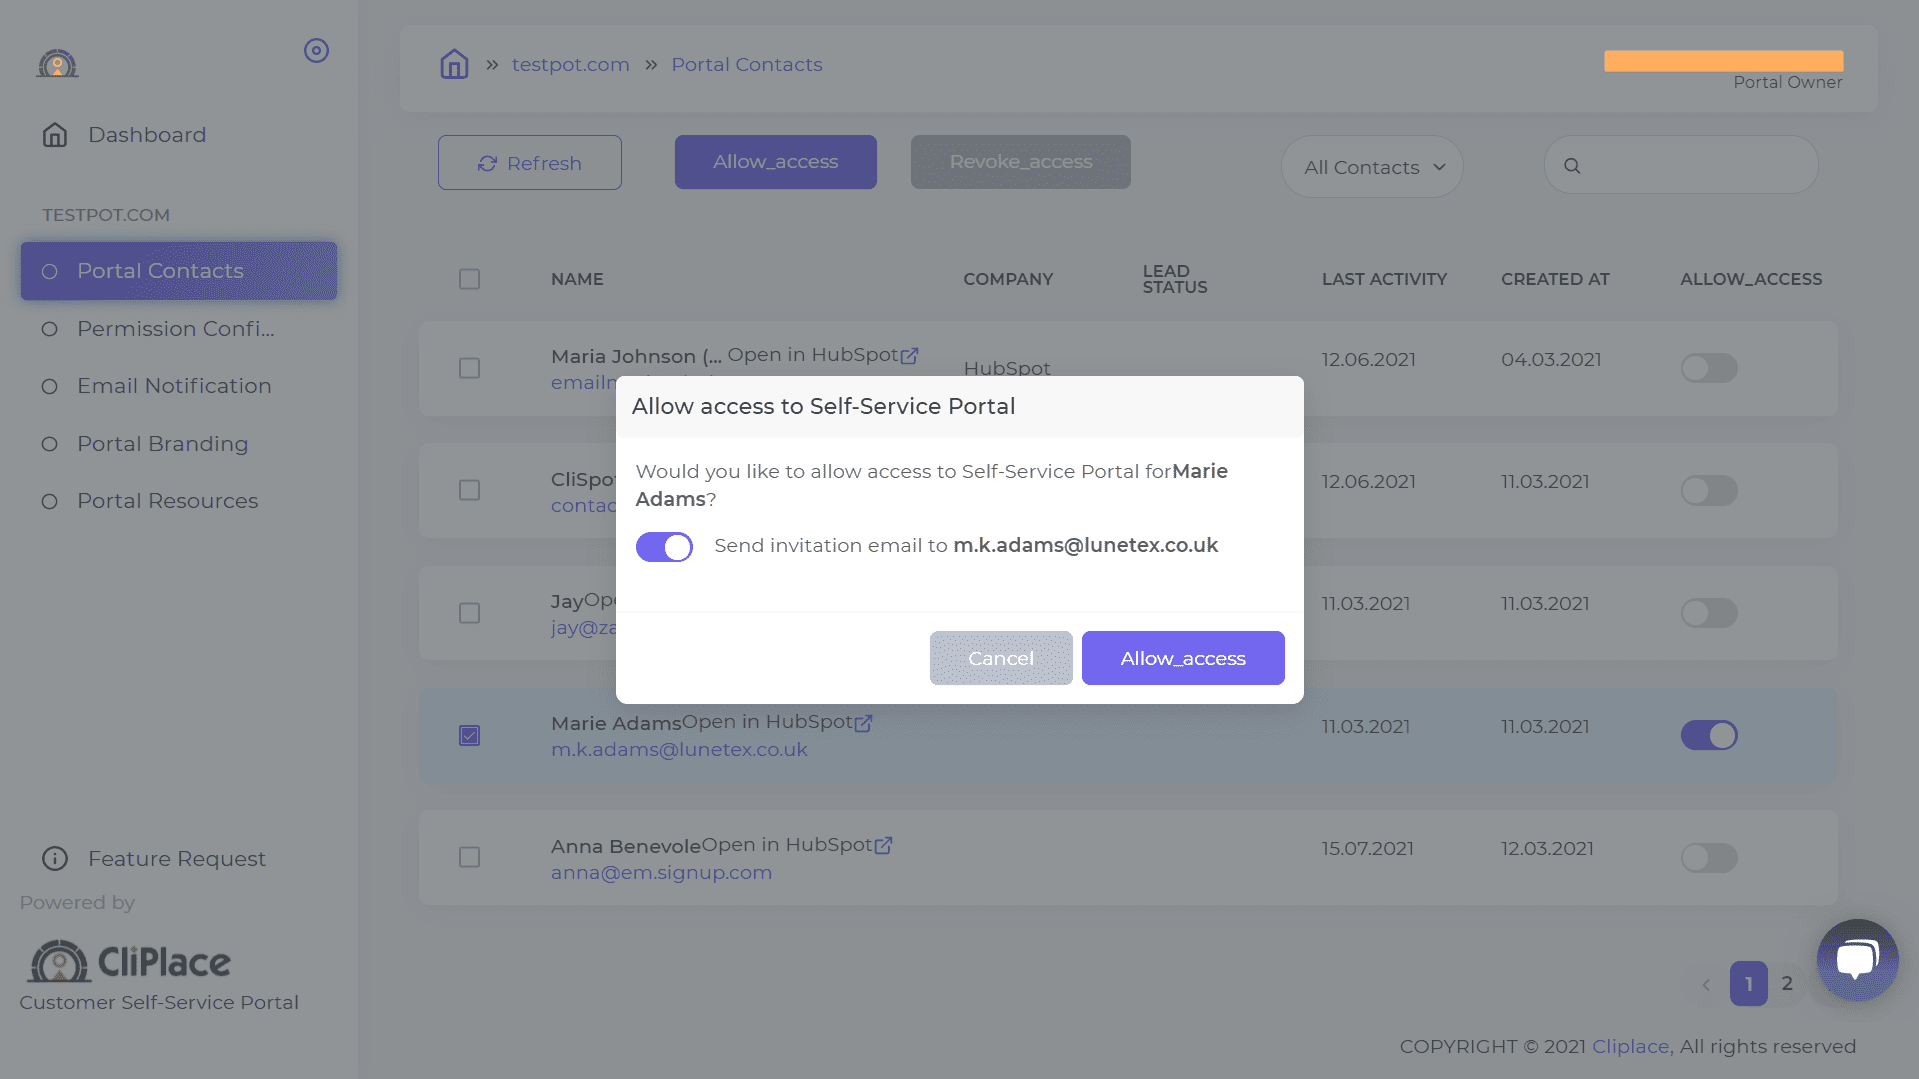Image resolution: width=1919 pixels, height=1079 pixels.
Task: Click the Feature Request info icon
Action: point(55,858)
